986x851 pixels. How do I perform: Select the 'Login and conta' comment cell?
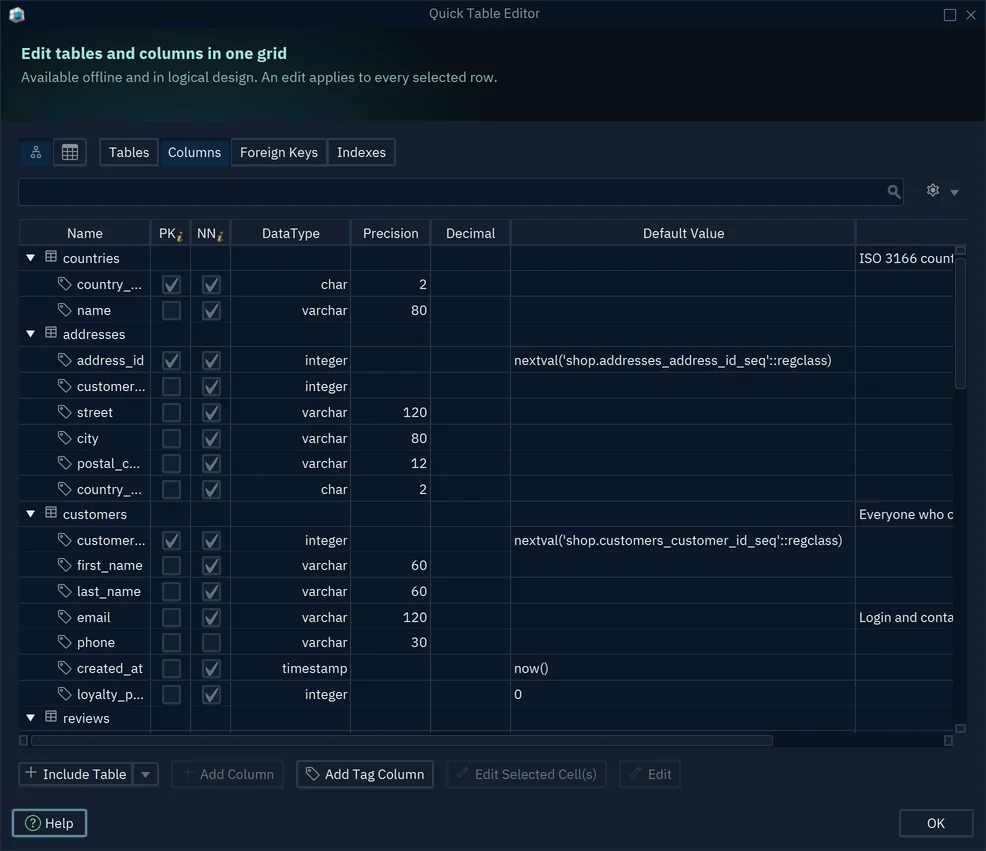pyautogui.click(x=905, y=617)
